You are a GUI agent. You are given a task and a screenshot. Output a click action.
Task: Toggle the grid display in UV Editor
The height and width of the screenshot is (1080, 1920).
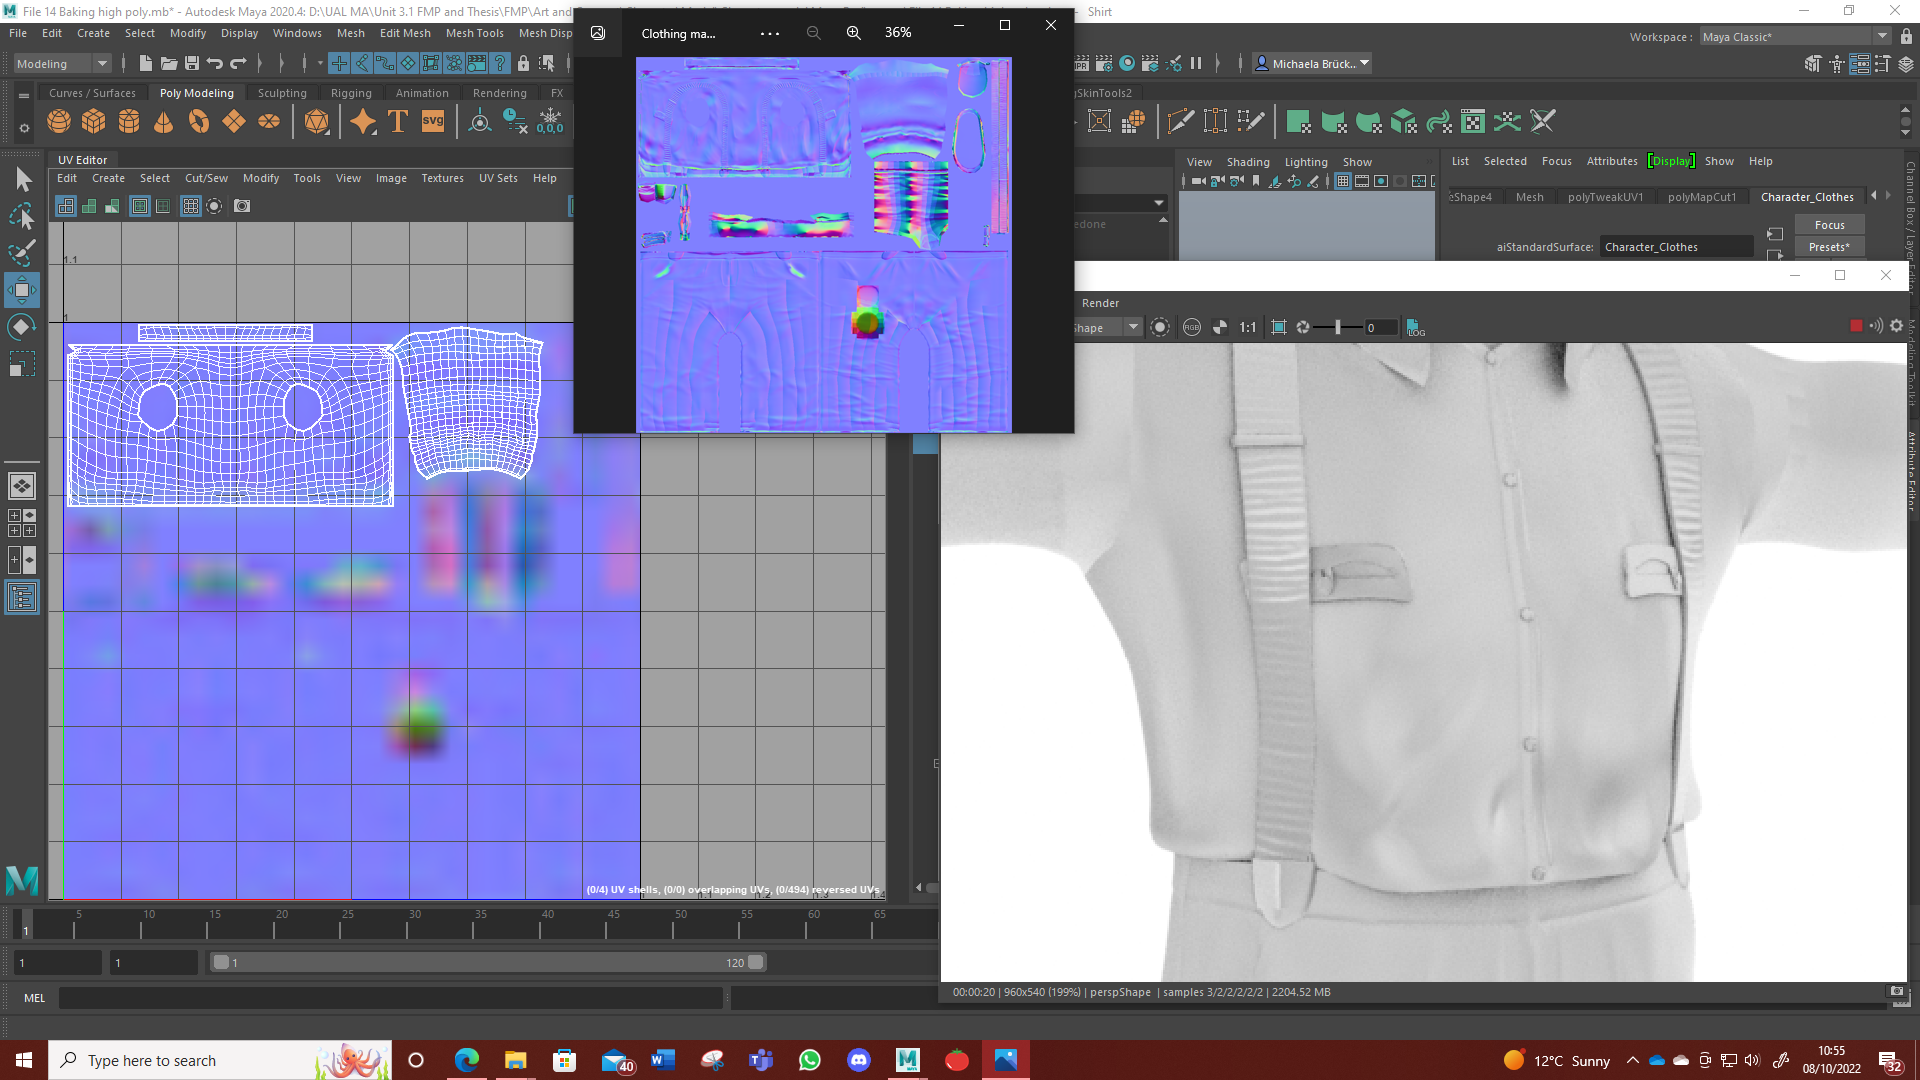click(x=190, y=206)
